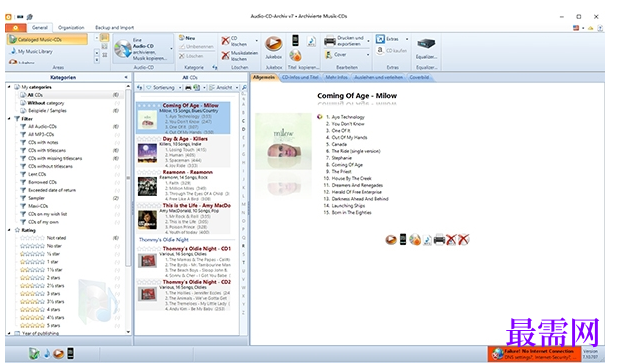Open the Equalizer device icon

coord(426,44)
